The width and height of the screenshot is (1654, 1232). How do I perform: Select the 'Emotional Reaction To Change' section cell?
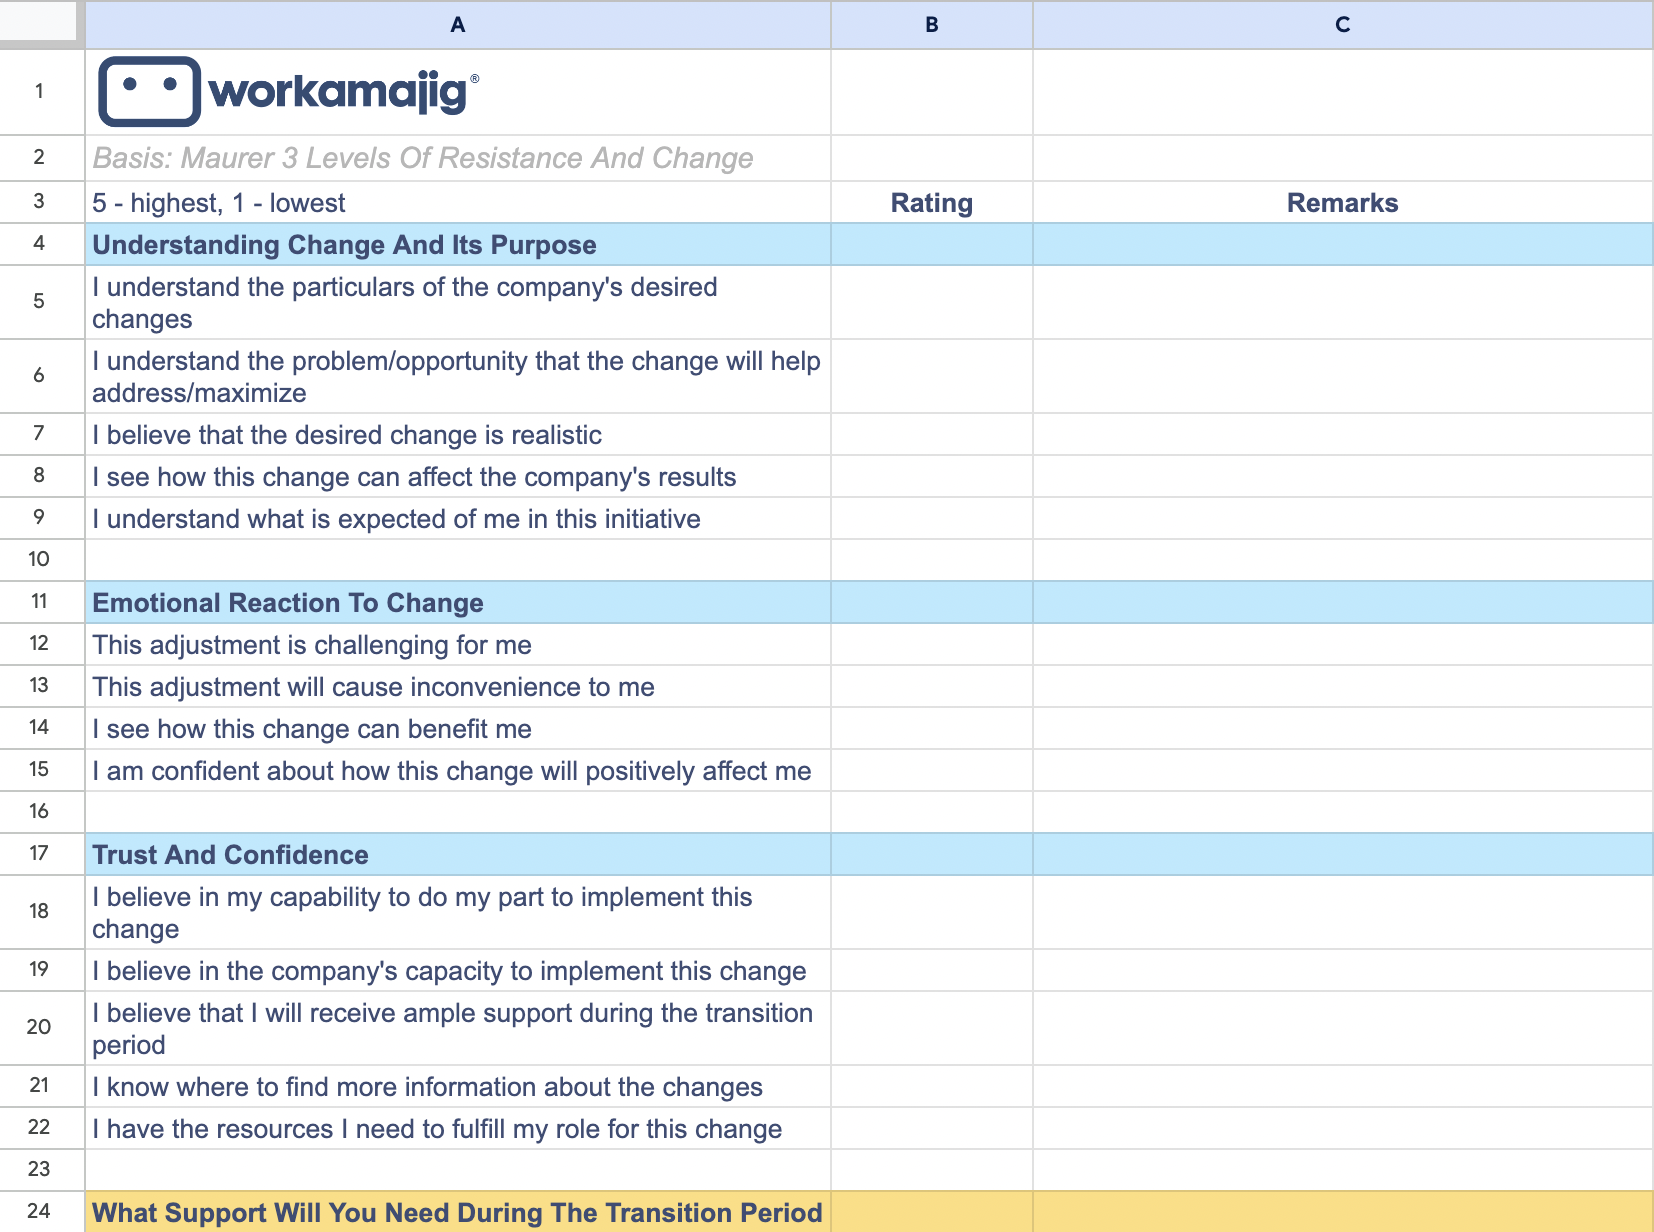coord(457,603)
